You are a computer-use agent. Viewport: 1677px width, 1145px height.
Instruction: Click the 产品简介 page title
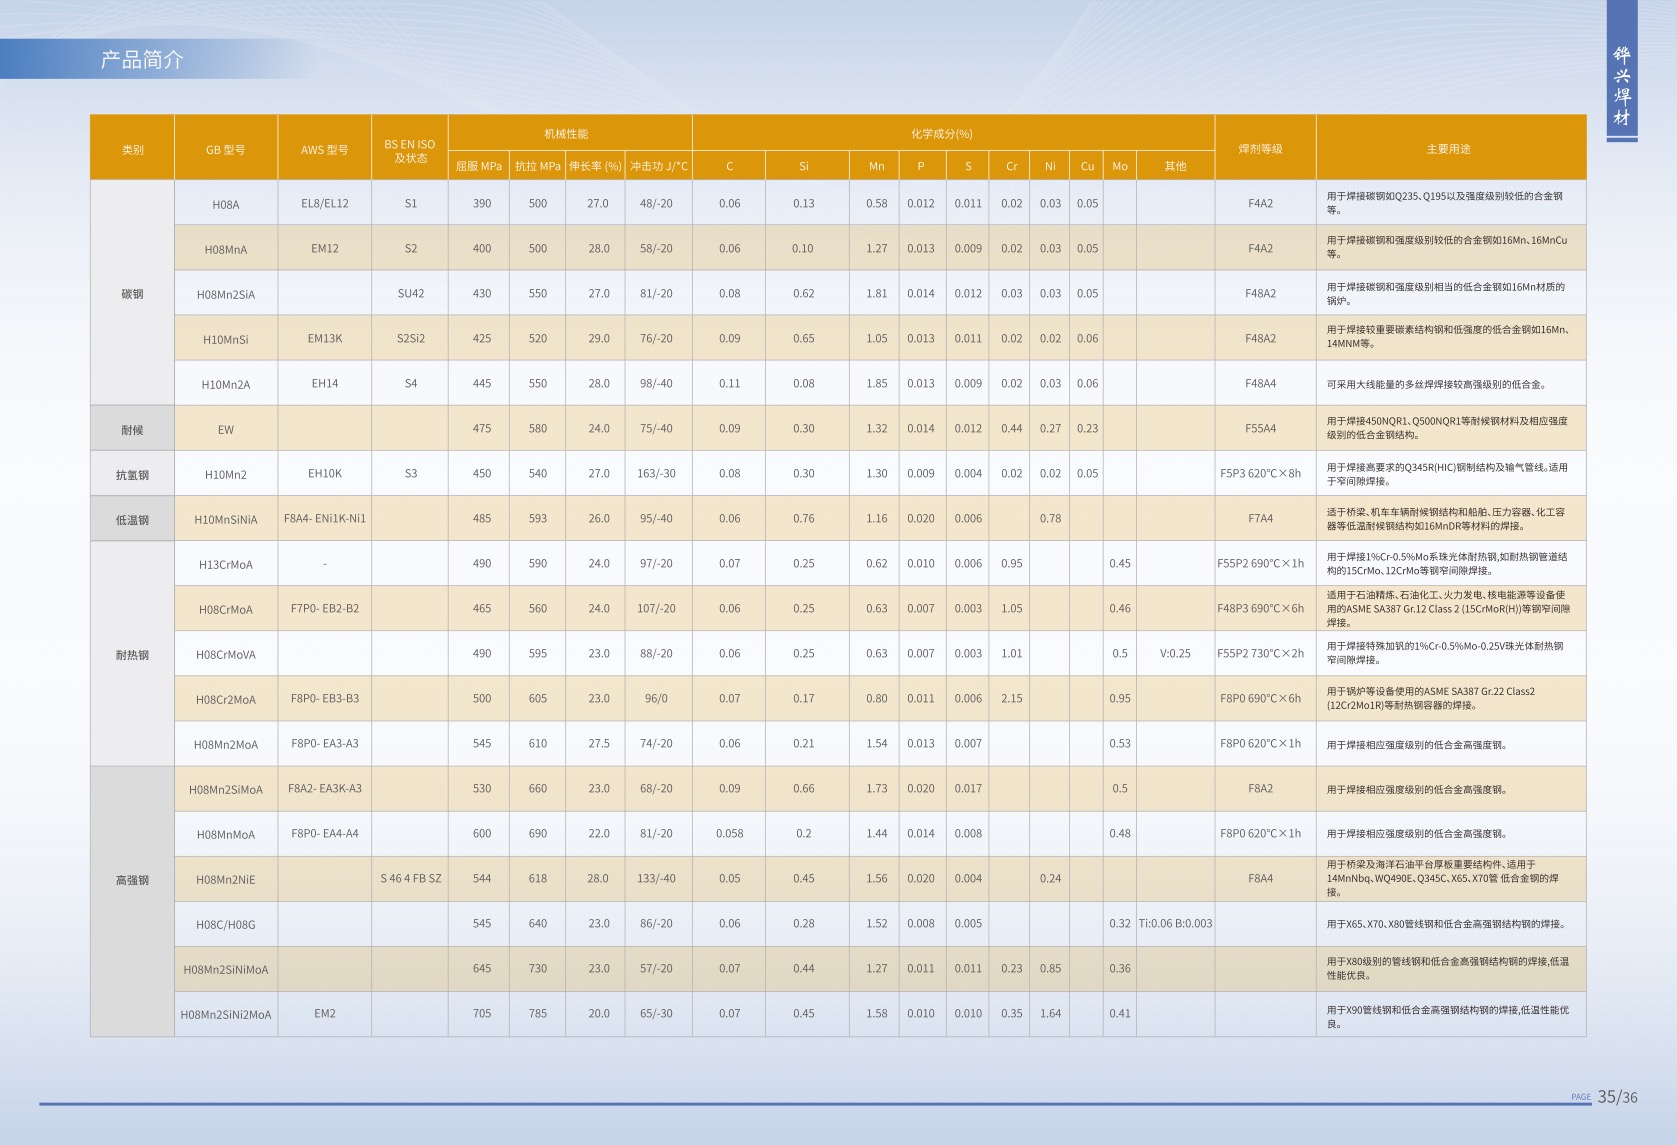142,60
